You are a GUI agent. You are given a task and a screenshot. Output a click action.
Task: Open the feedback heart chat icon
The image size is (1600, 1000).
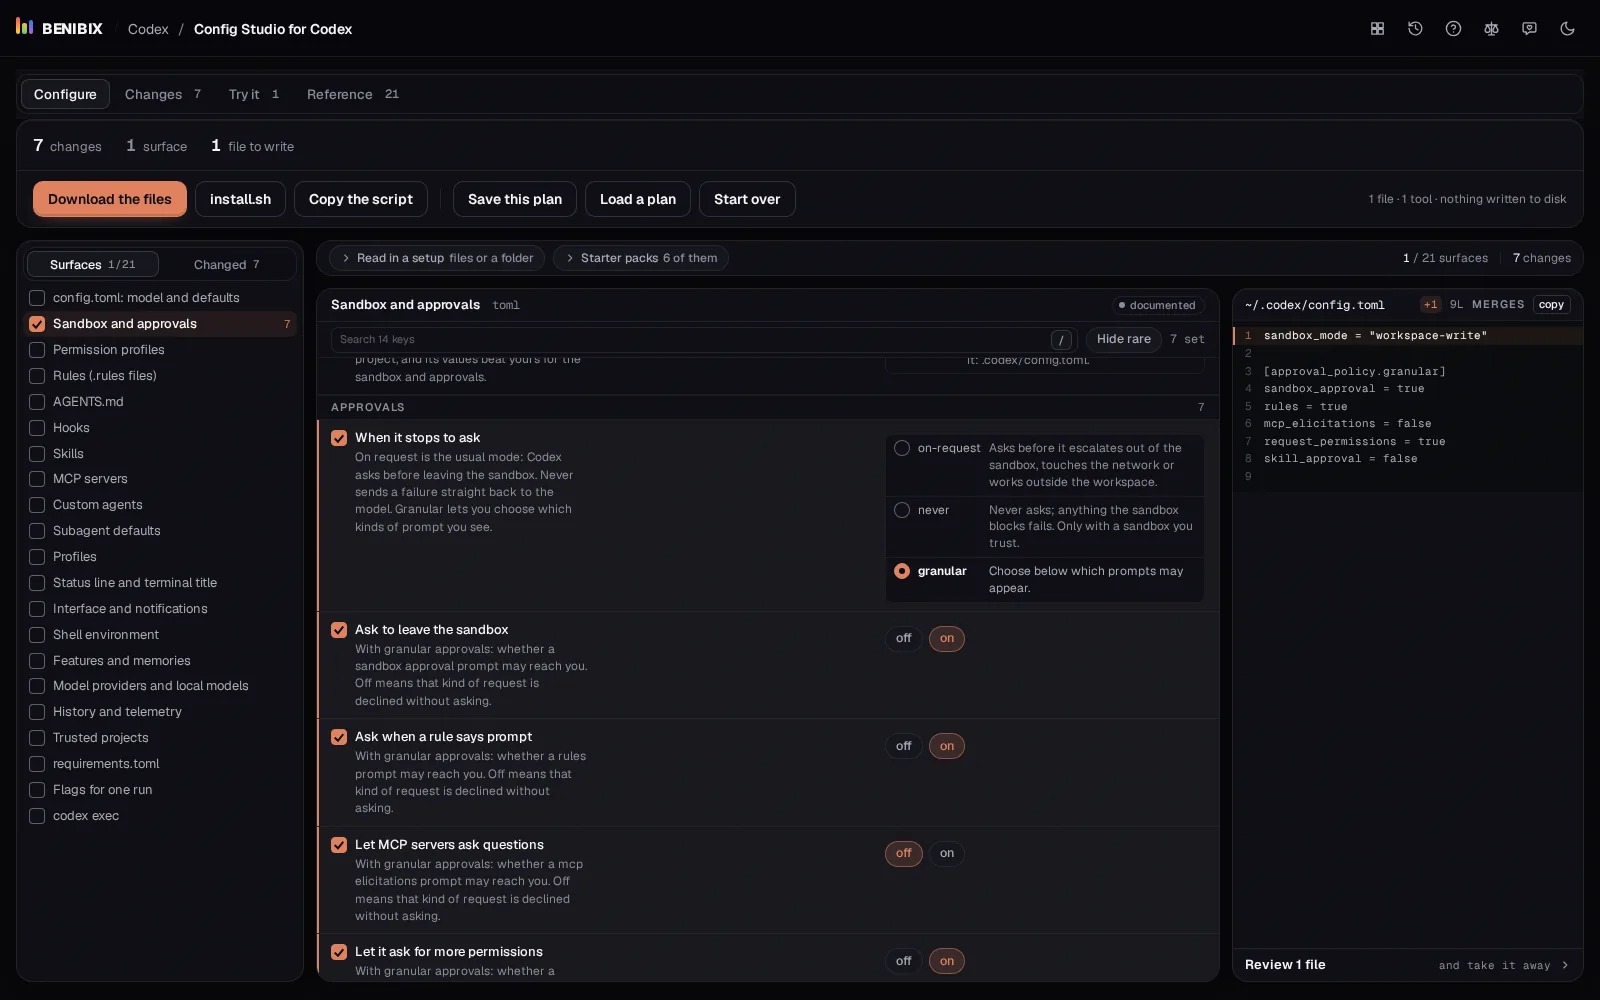(x=1529, y=29)
